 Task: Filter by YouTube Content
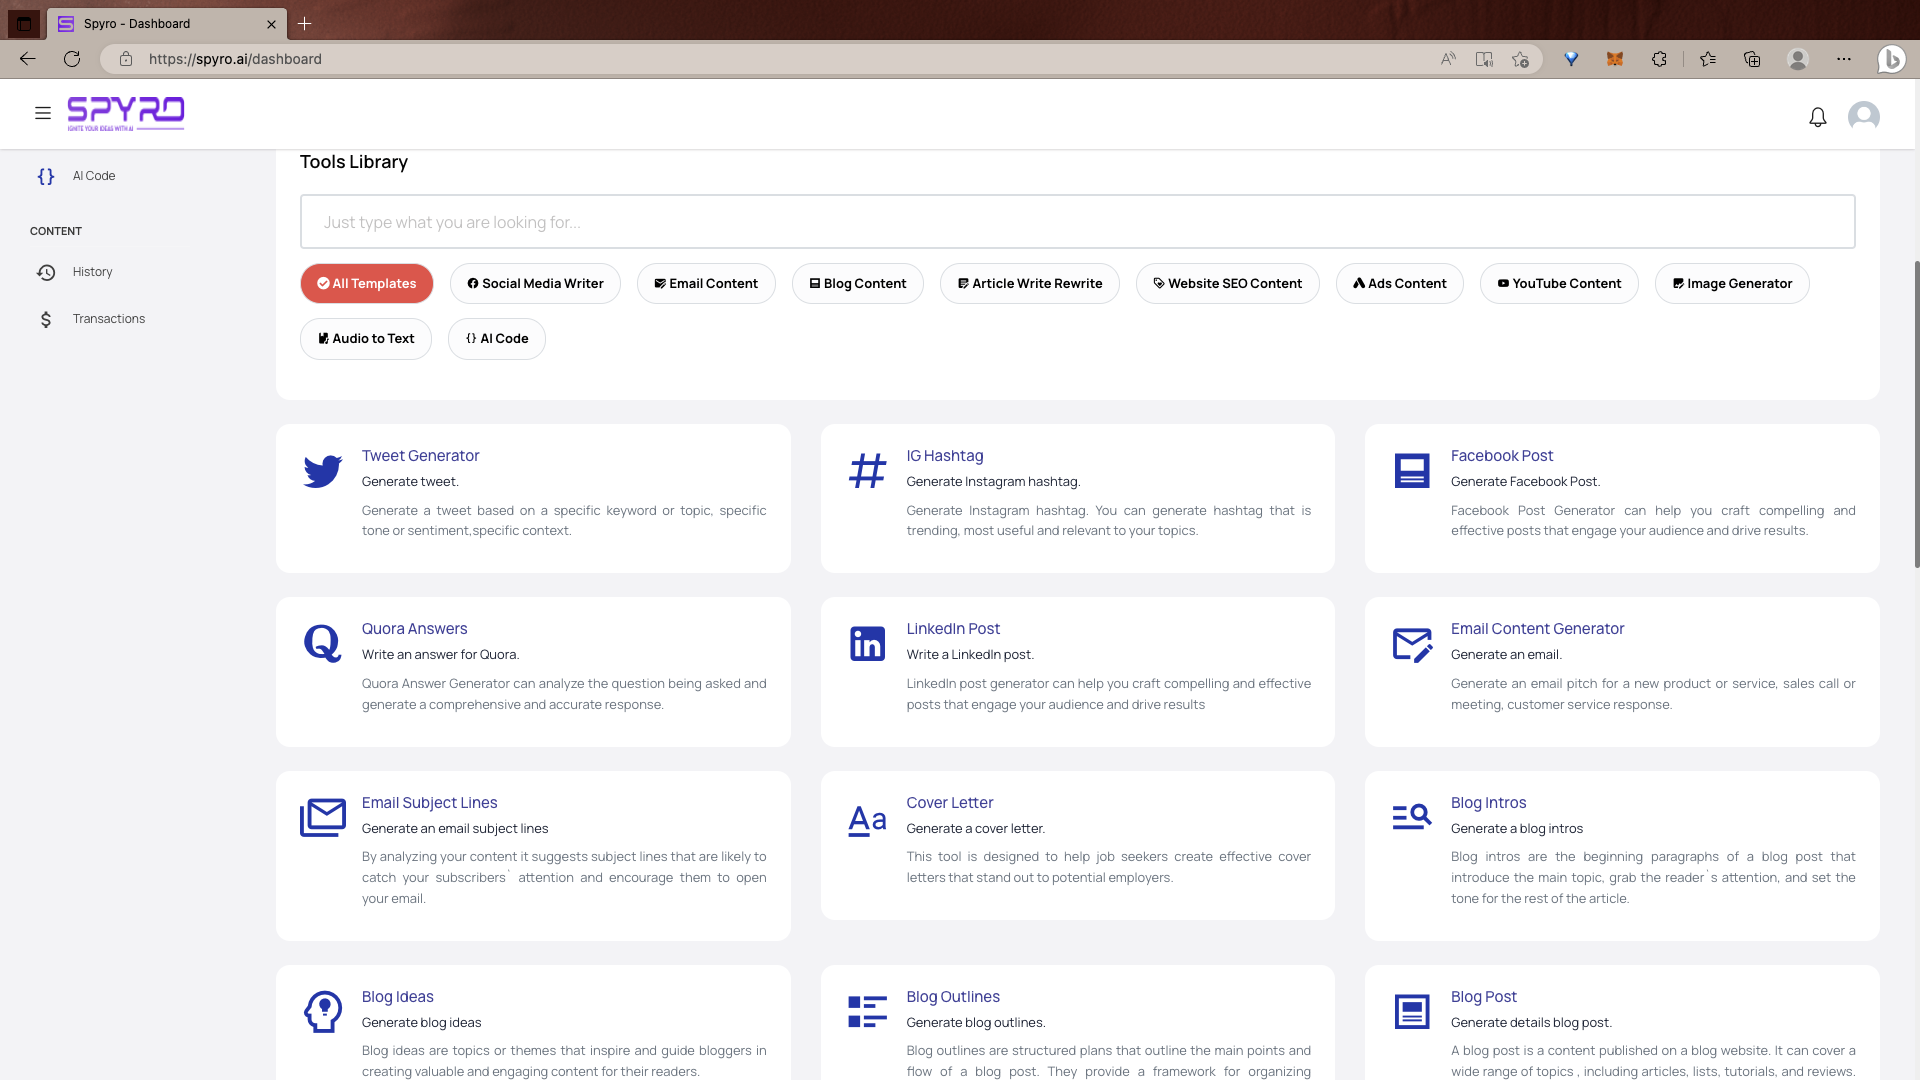[x=1559, y=284]
